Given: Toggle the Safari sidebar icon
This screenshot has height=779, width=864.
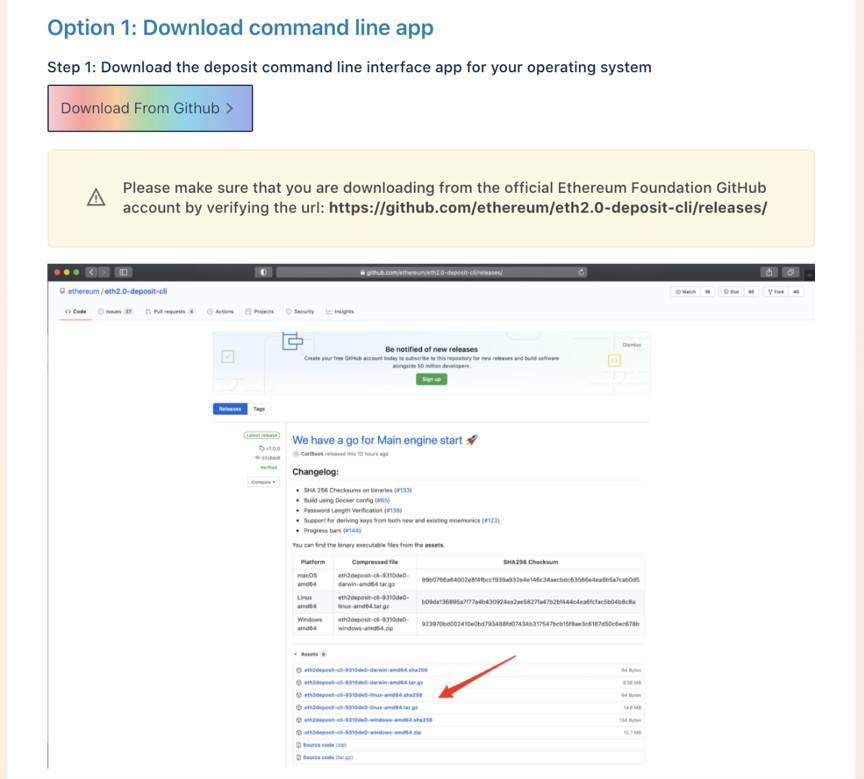Looking at the screenshot, I should pyautogui.click(x=123, y=272).
